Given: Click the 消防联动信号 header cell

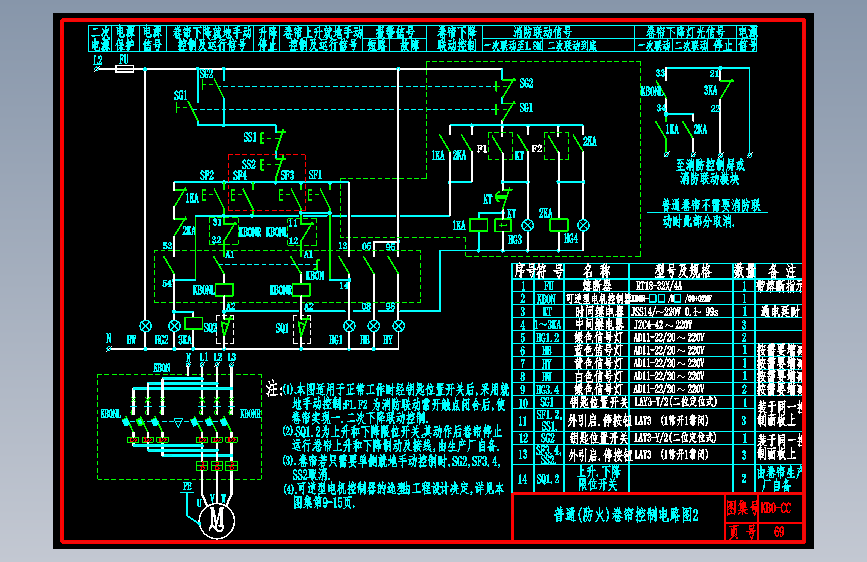Looking at the screenshot, I should tap(558, 32).
